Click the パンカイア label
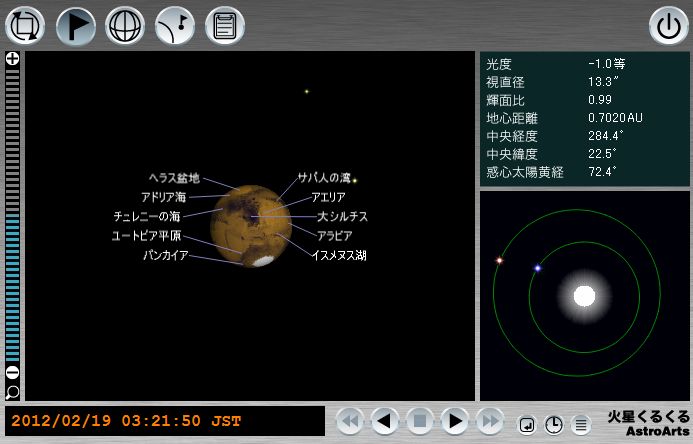Image resolution: width=693 pixels, height=444 pixels. [x=166, y=255]
